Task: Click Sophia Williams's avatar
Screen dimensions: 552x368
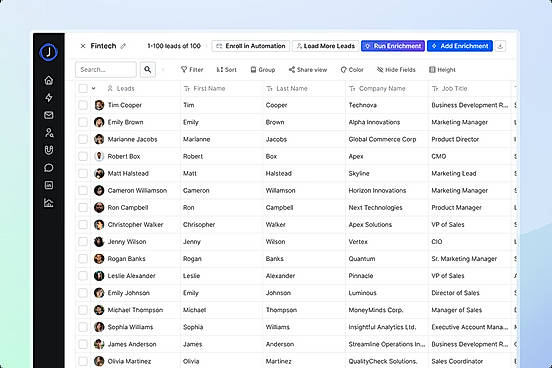Action: tap(99, 327)
